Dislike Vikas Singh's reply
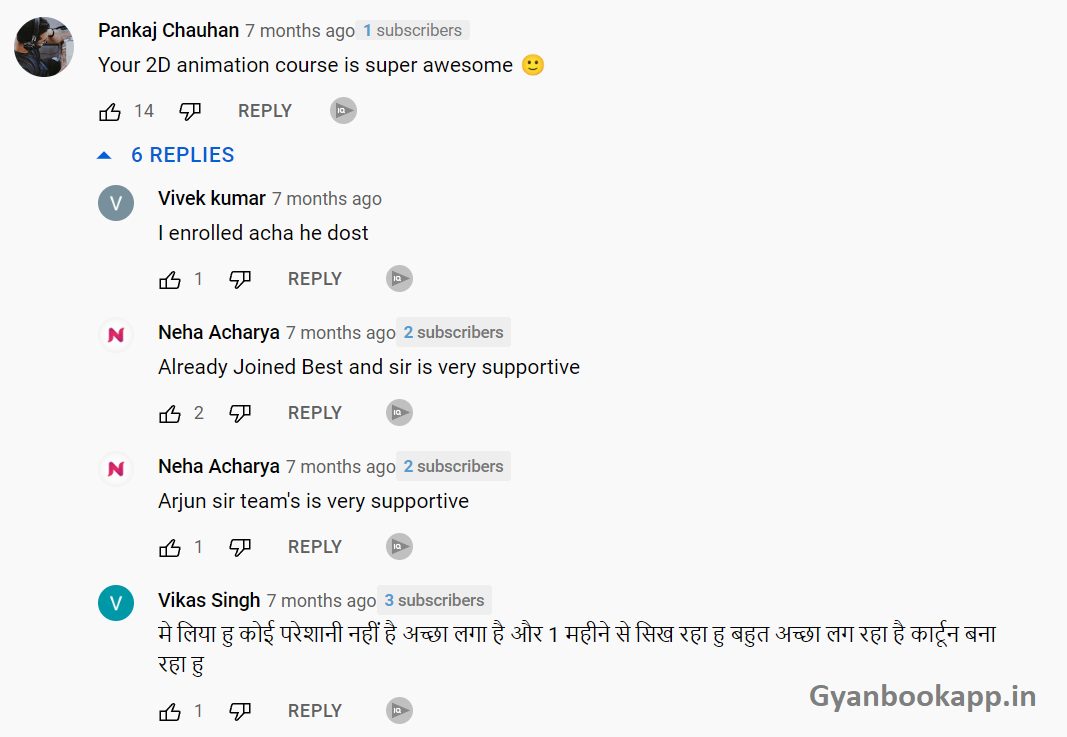The image size is (1067, 737). click(240, 711)
